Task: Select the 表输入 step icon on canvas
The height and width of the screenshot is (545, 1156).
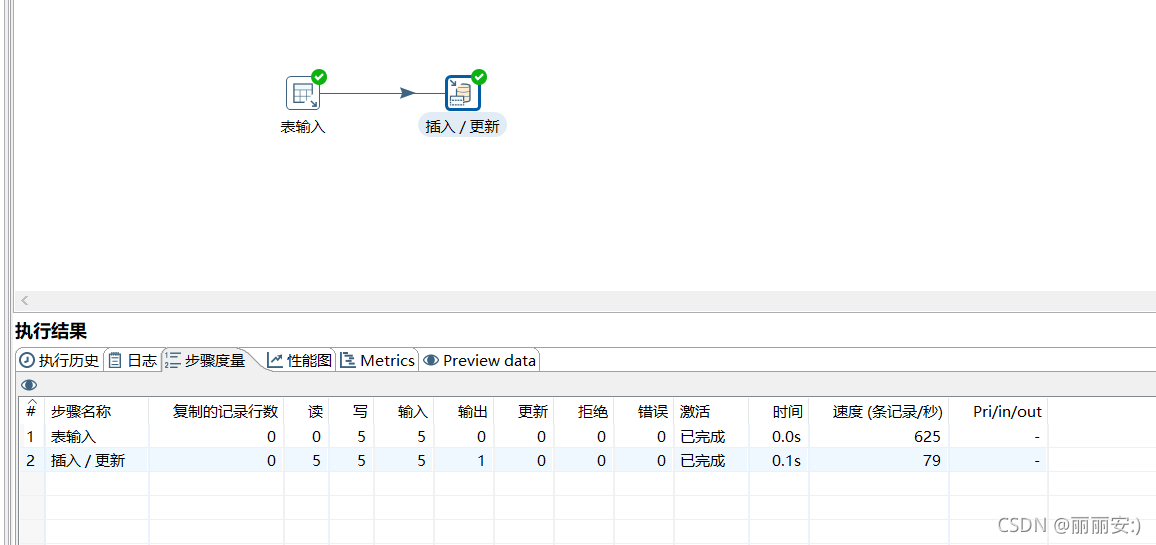Action: pyautogui.click(x=303, y=94)
